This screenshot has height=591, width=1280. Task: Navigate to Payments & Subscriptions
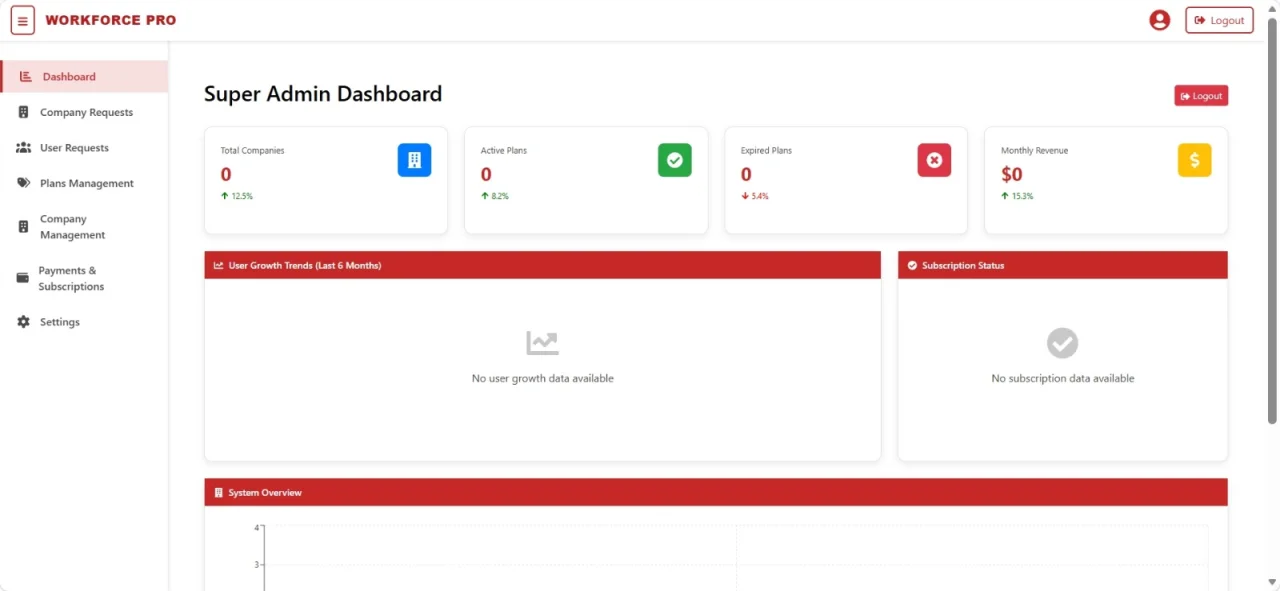85,278
